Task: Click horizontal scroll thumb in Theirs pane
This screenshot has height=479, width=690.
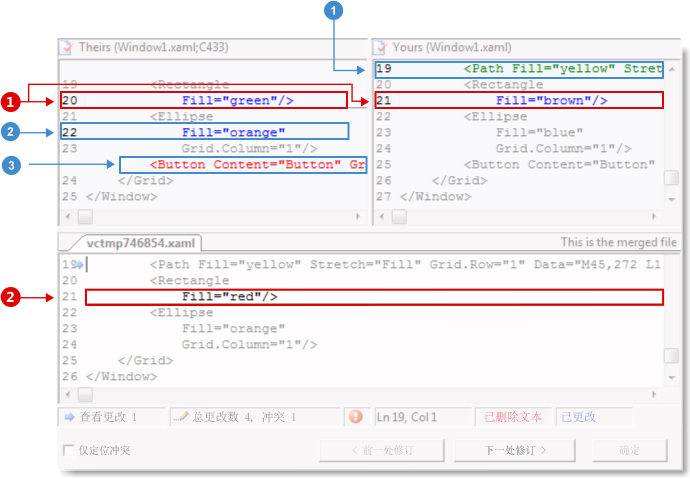Action: (x=85, y=216)
